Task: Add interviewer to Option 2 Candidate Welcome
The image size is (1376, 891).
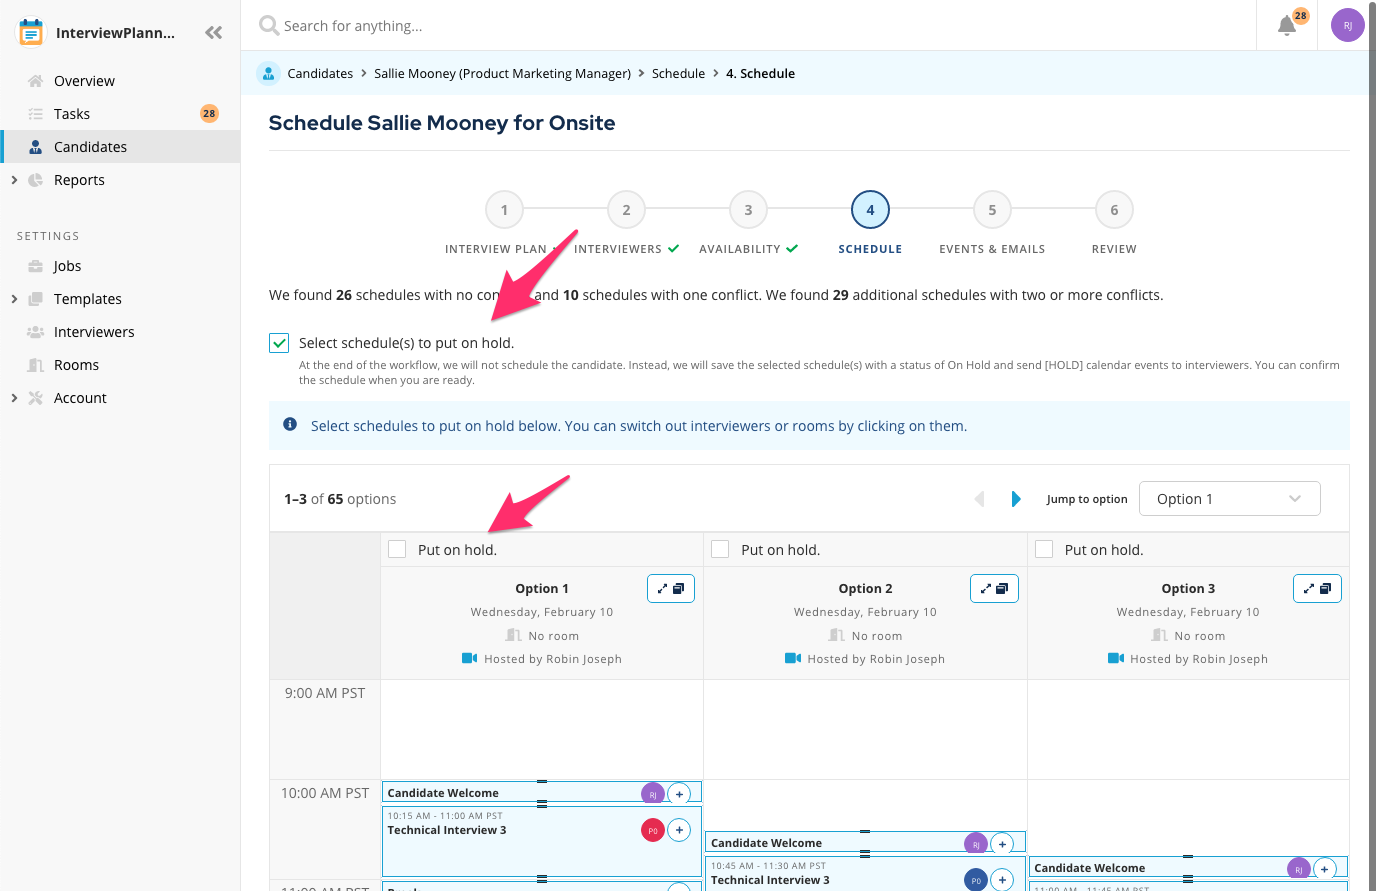Action: click(x=1002, y=844)
